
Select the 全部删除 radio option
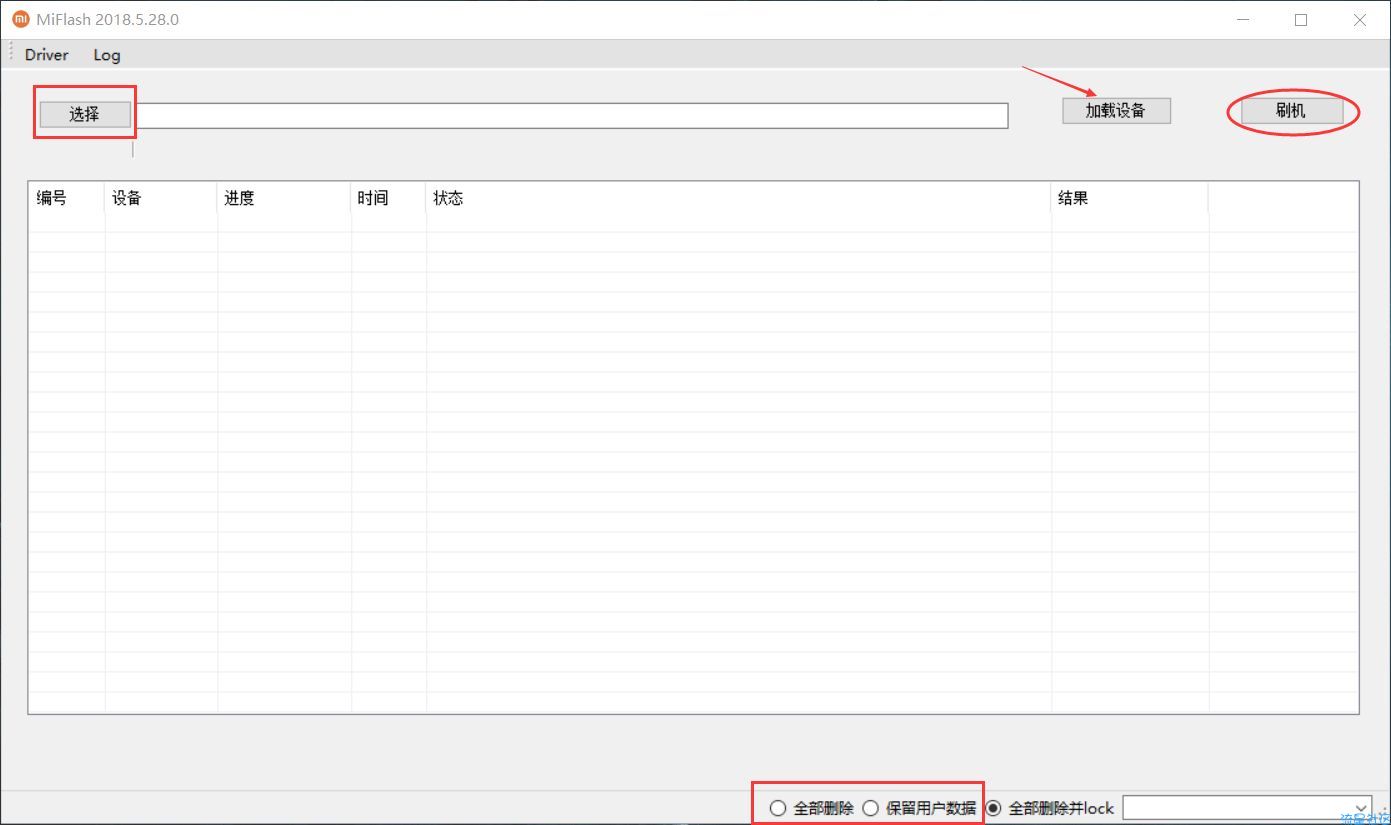click(812, 808)
